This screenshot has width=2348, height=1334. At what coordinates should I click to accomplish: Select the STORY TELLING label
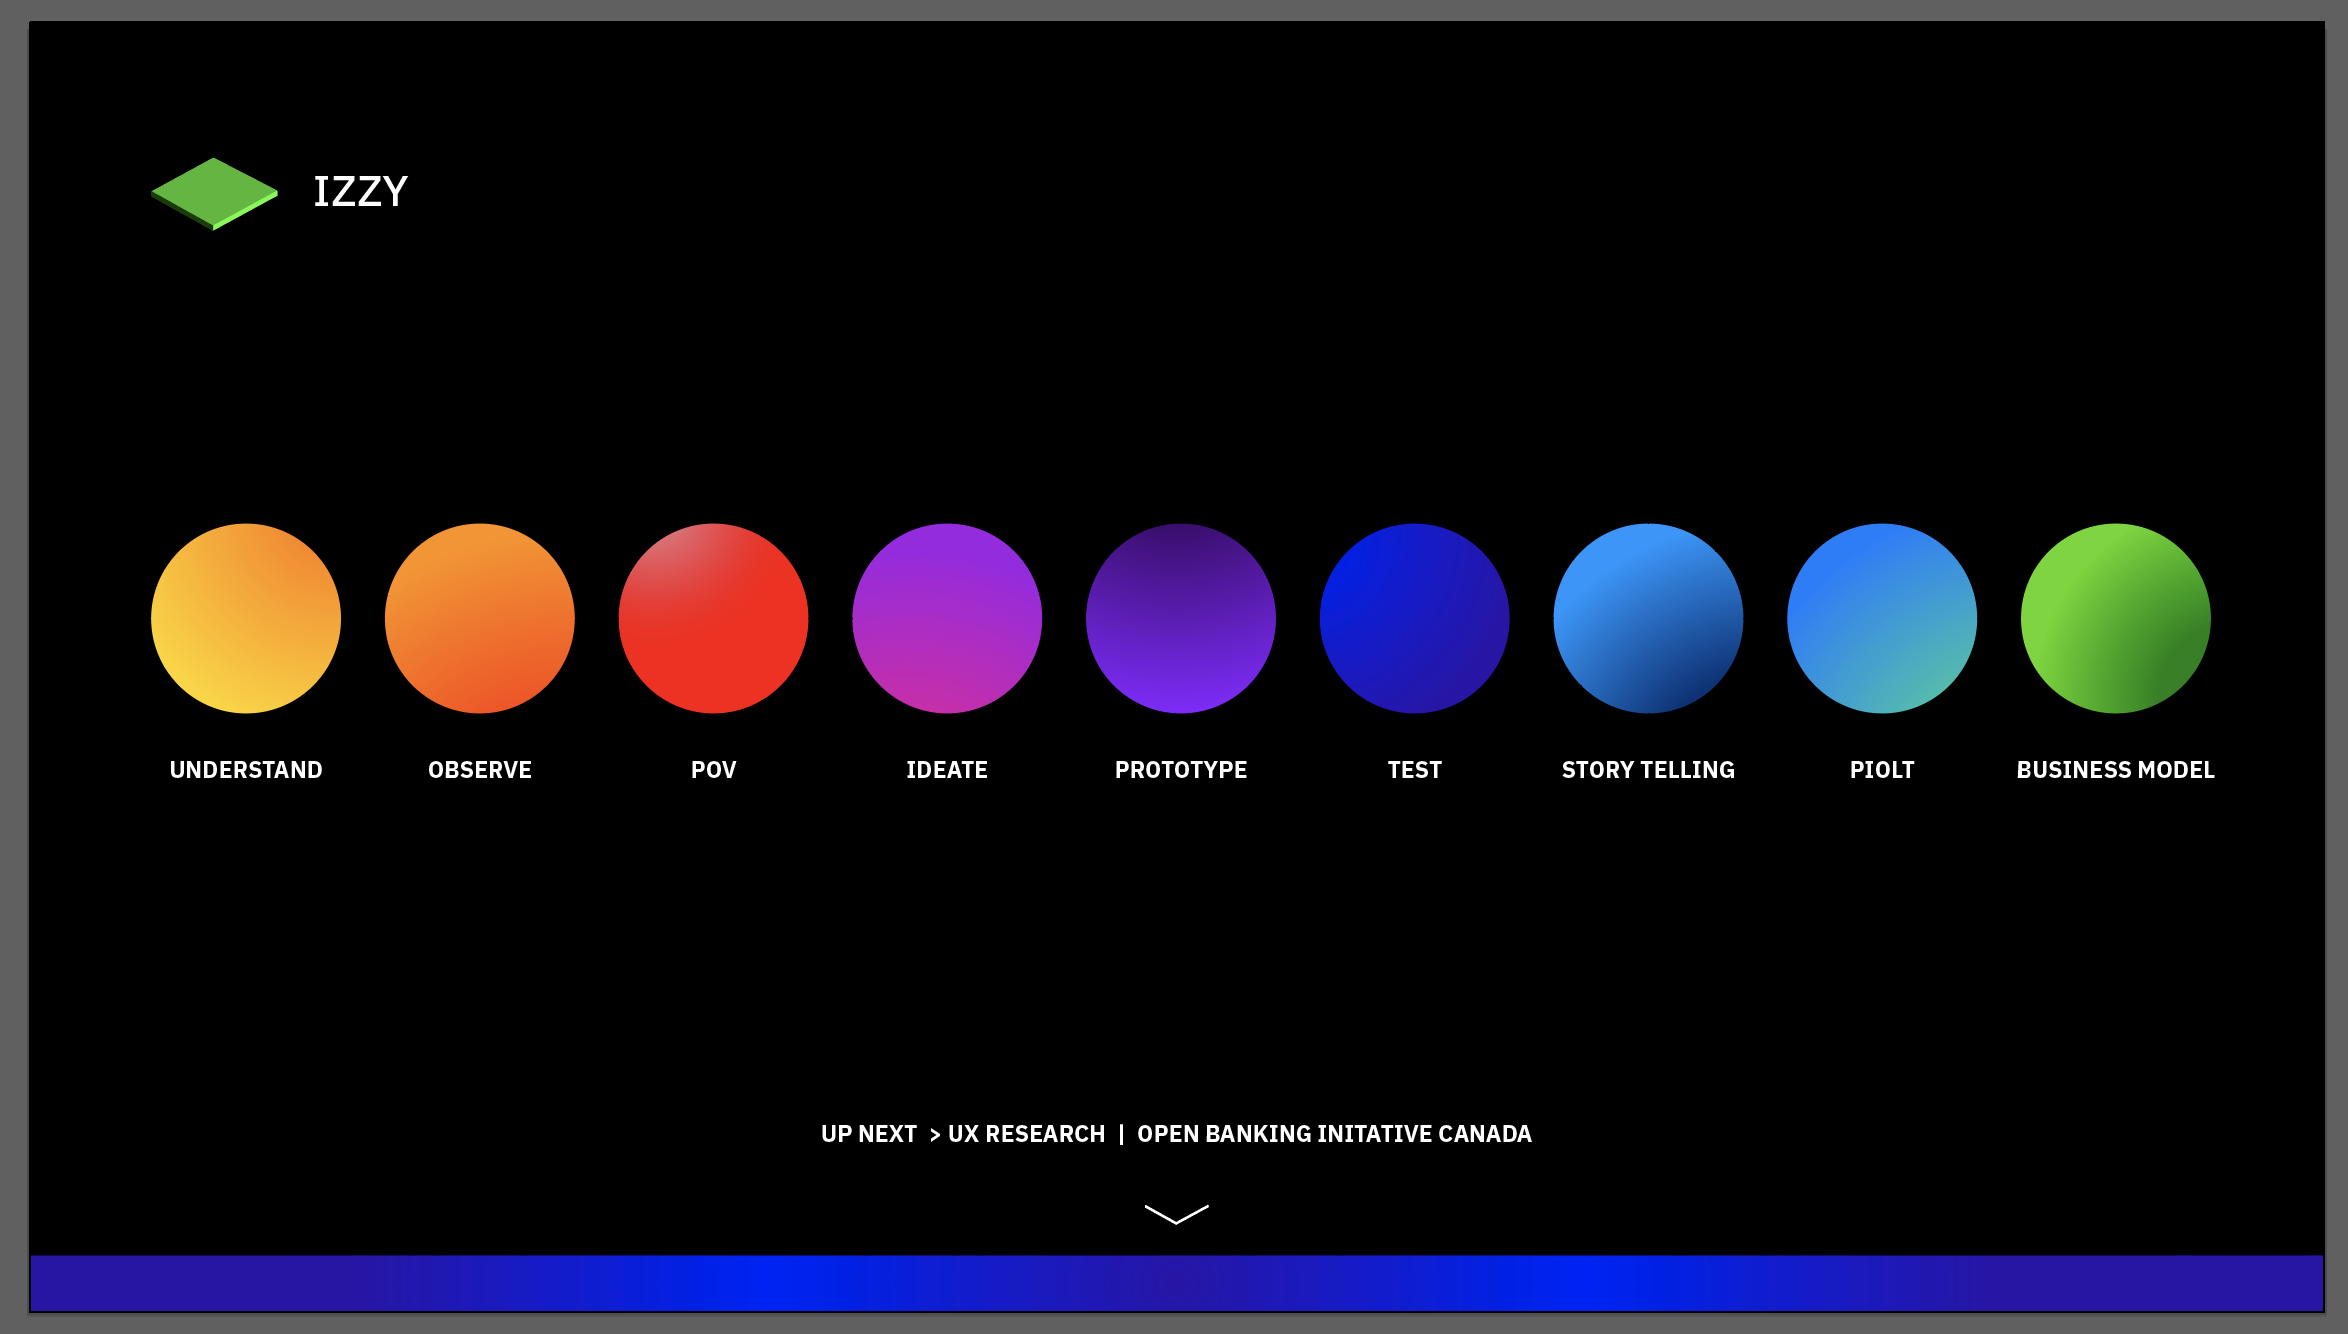[x=1648, y=770]
